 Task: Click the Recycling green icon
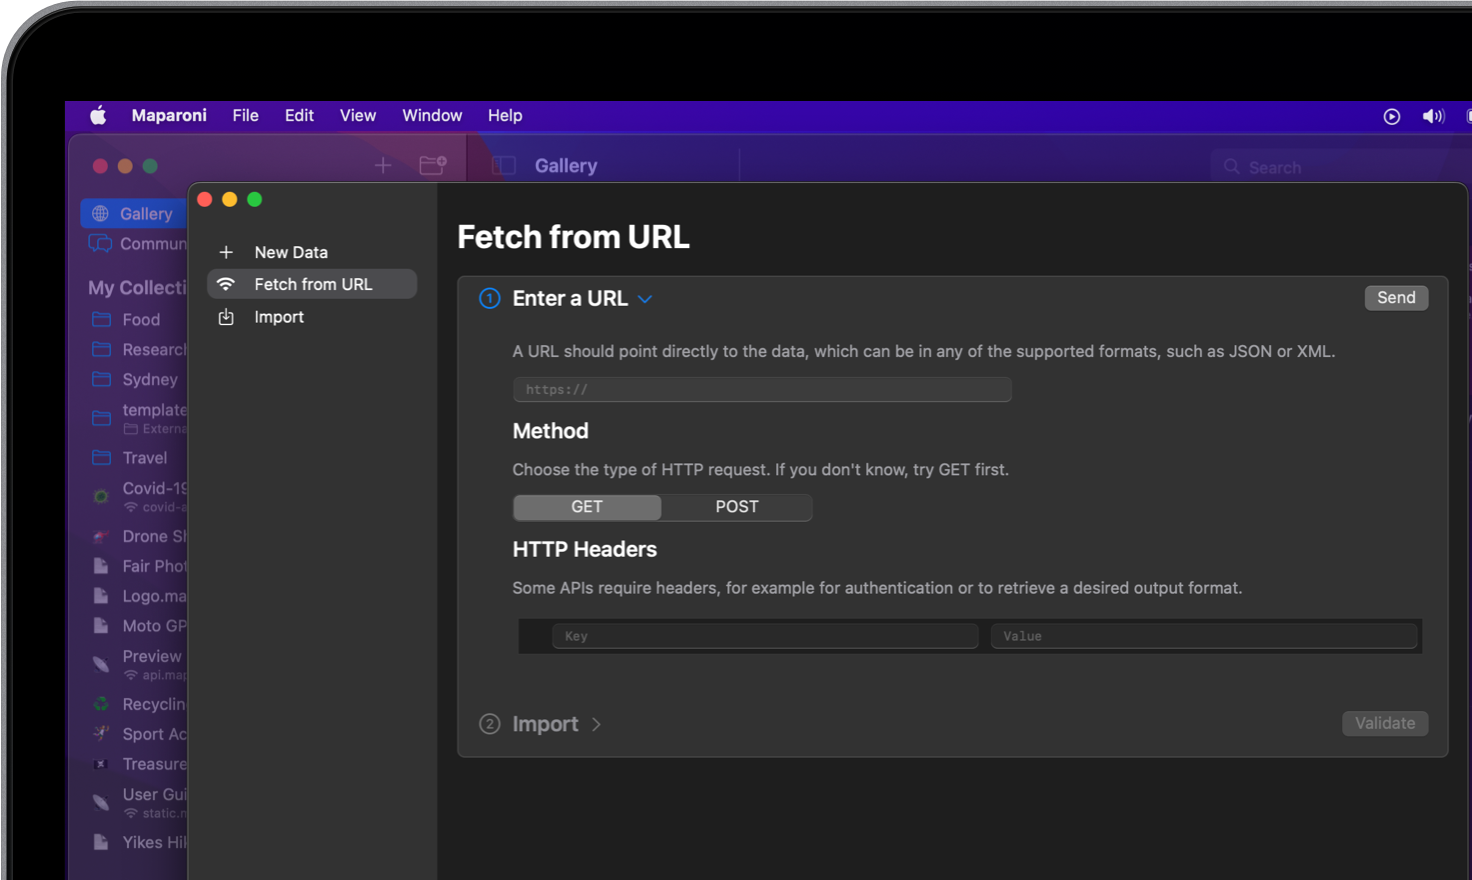[101, 704]
